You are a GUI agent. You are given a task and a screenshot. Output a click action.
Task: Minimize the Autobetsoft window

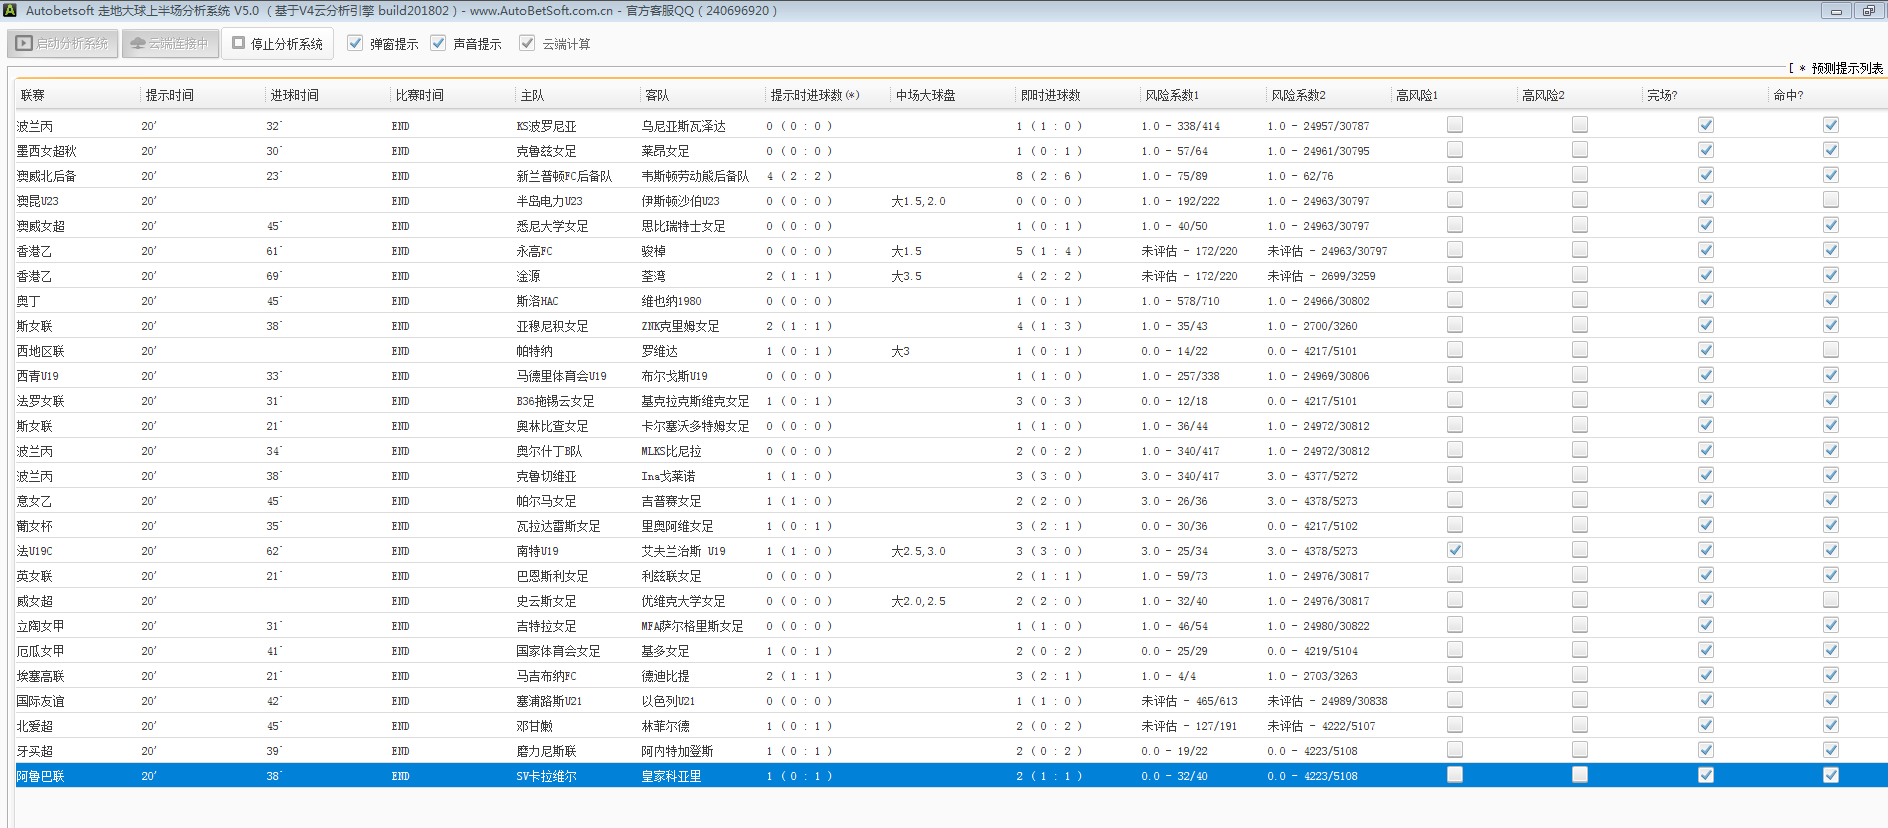(1836, 11)
